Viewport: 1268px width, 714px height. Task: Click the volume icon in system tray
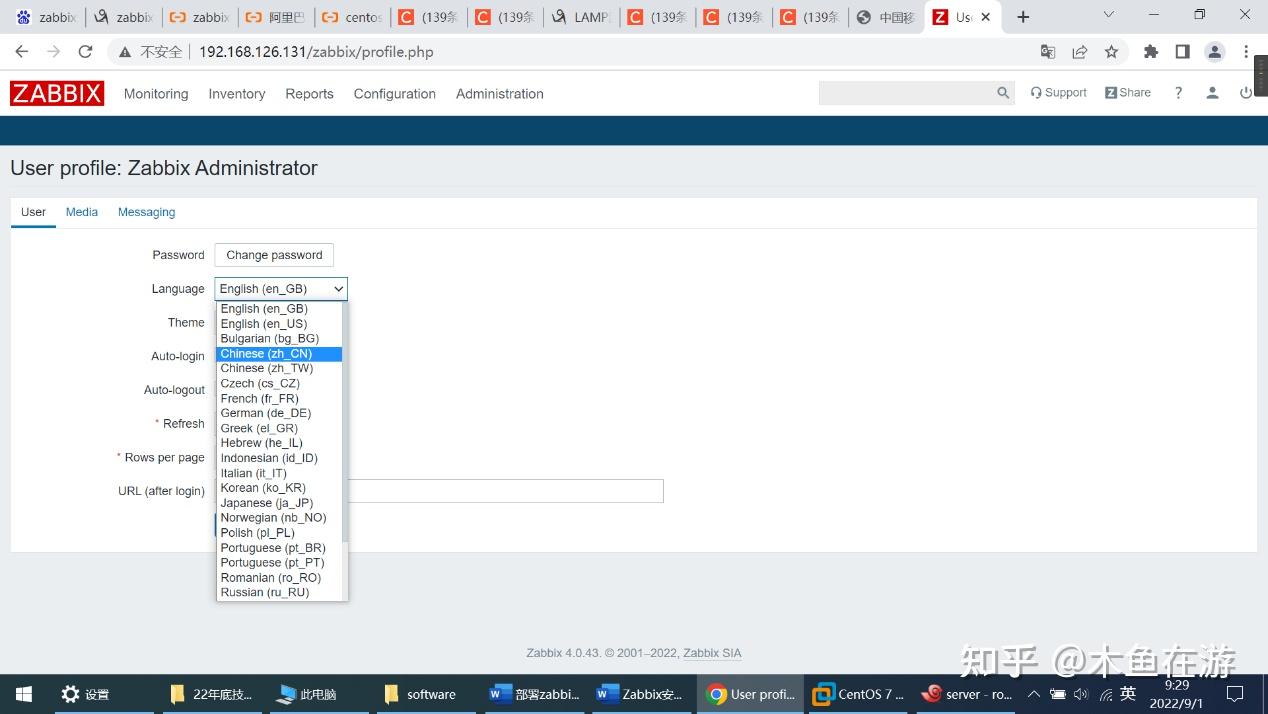1081,694
